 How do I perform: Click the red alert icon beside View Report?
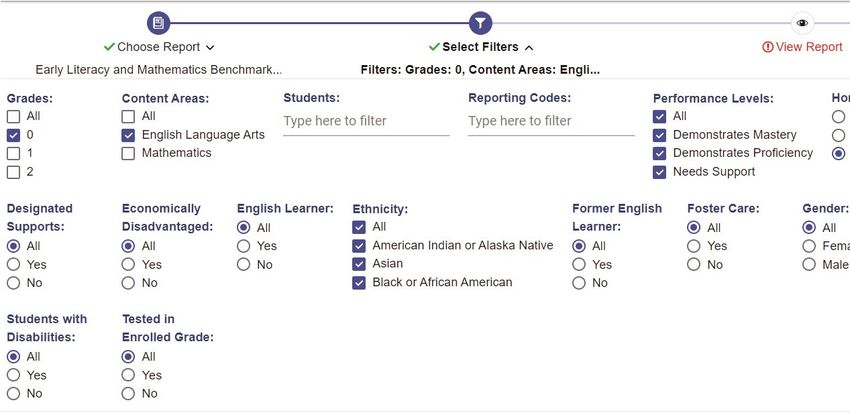pos(767,47)
